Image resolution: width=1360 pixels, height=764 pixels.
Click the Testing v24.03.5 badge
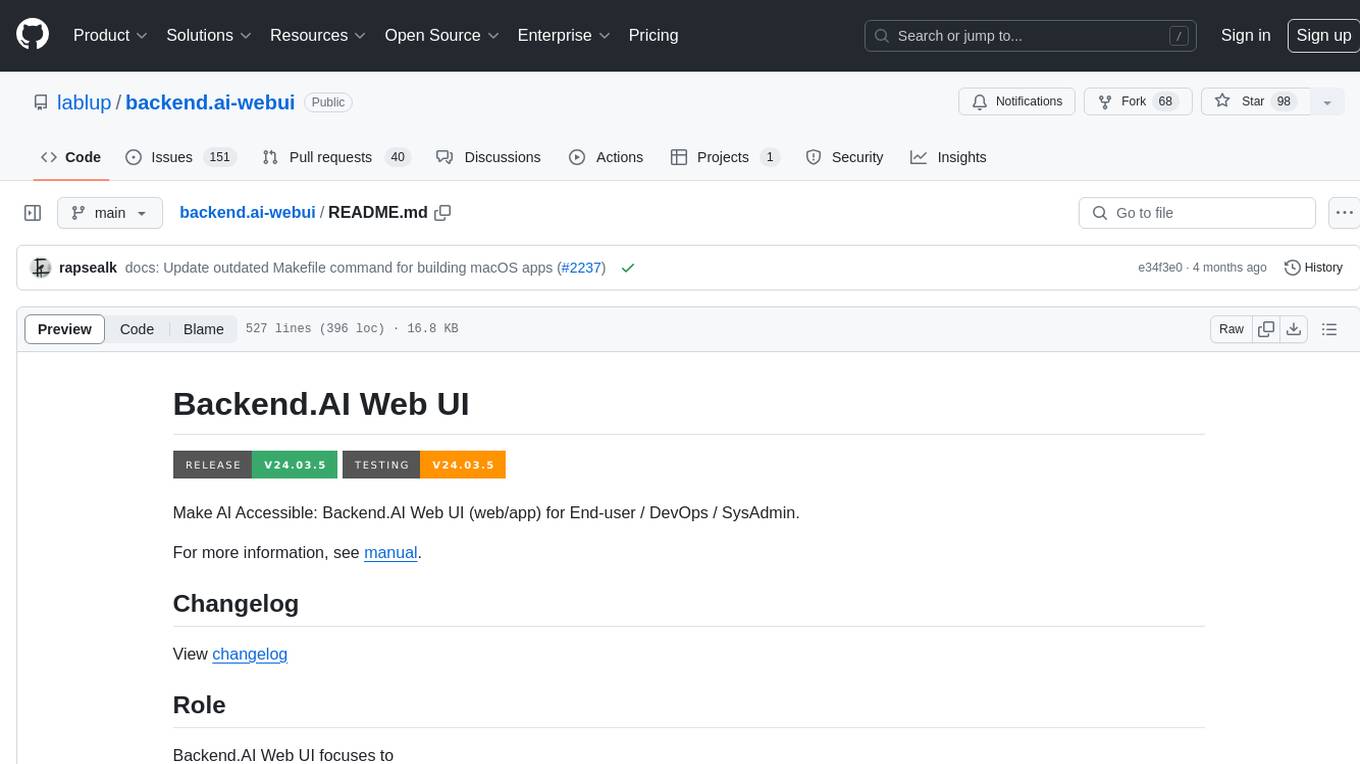(424, 464)
